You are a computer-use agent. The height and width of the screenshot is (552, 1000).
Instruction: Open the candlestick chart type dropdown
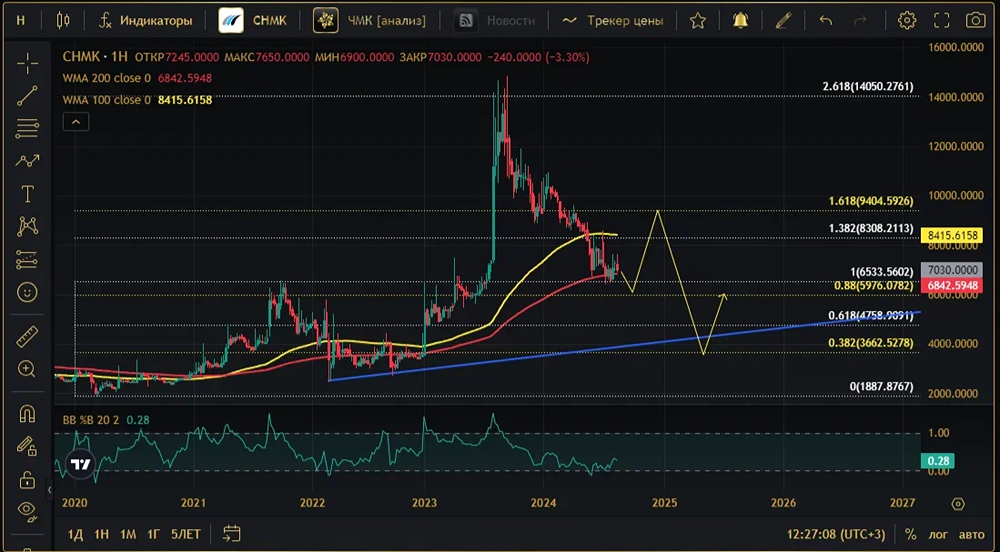64,20
